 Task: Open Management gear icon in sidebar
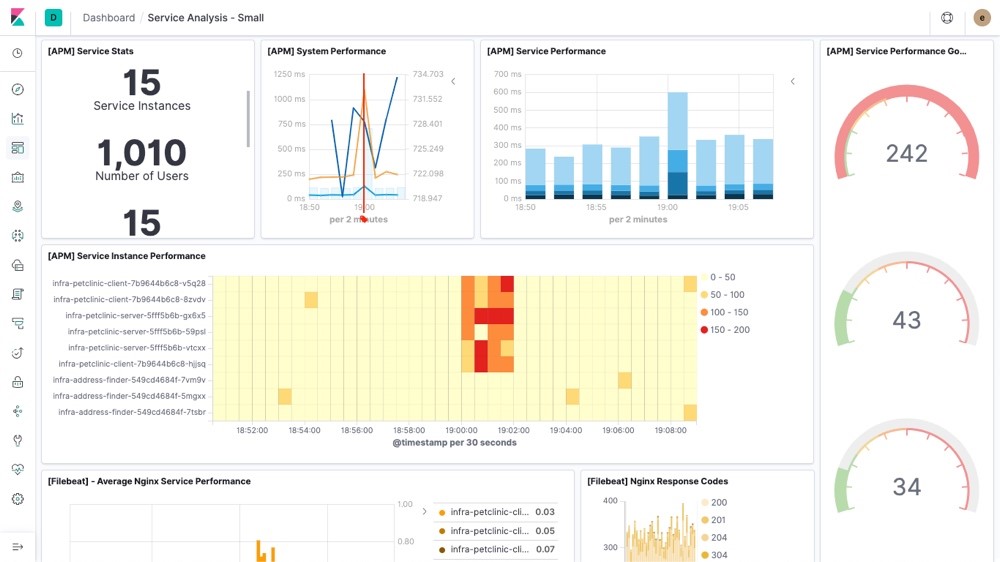(x=17, y=499)
